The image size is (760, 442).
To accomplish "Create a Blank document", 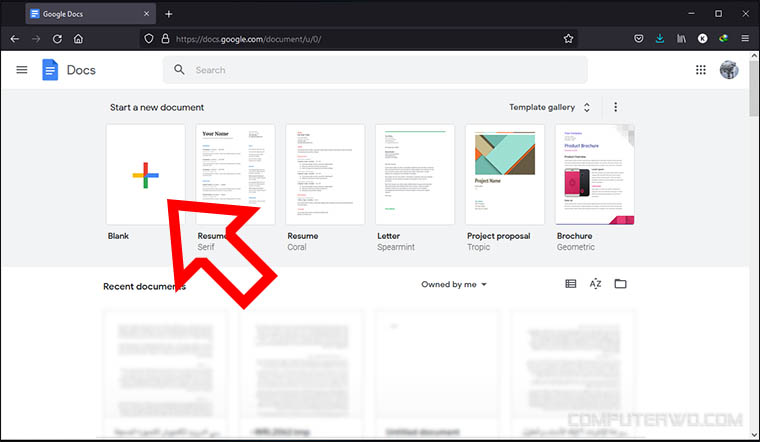I will pos(145,174).
